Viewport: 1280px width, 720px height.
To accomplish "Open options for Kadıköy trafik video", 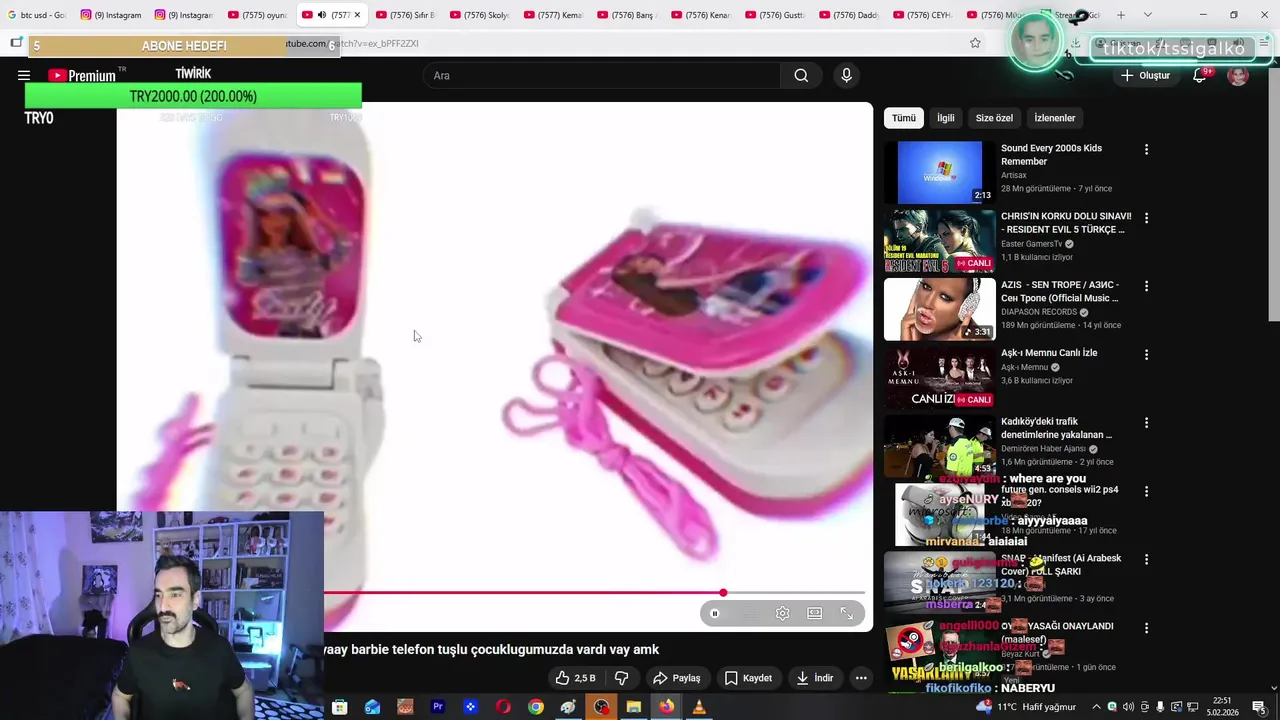I will 1146,422.
